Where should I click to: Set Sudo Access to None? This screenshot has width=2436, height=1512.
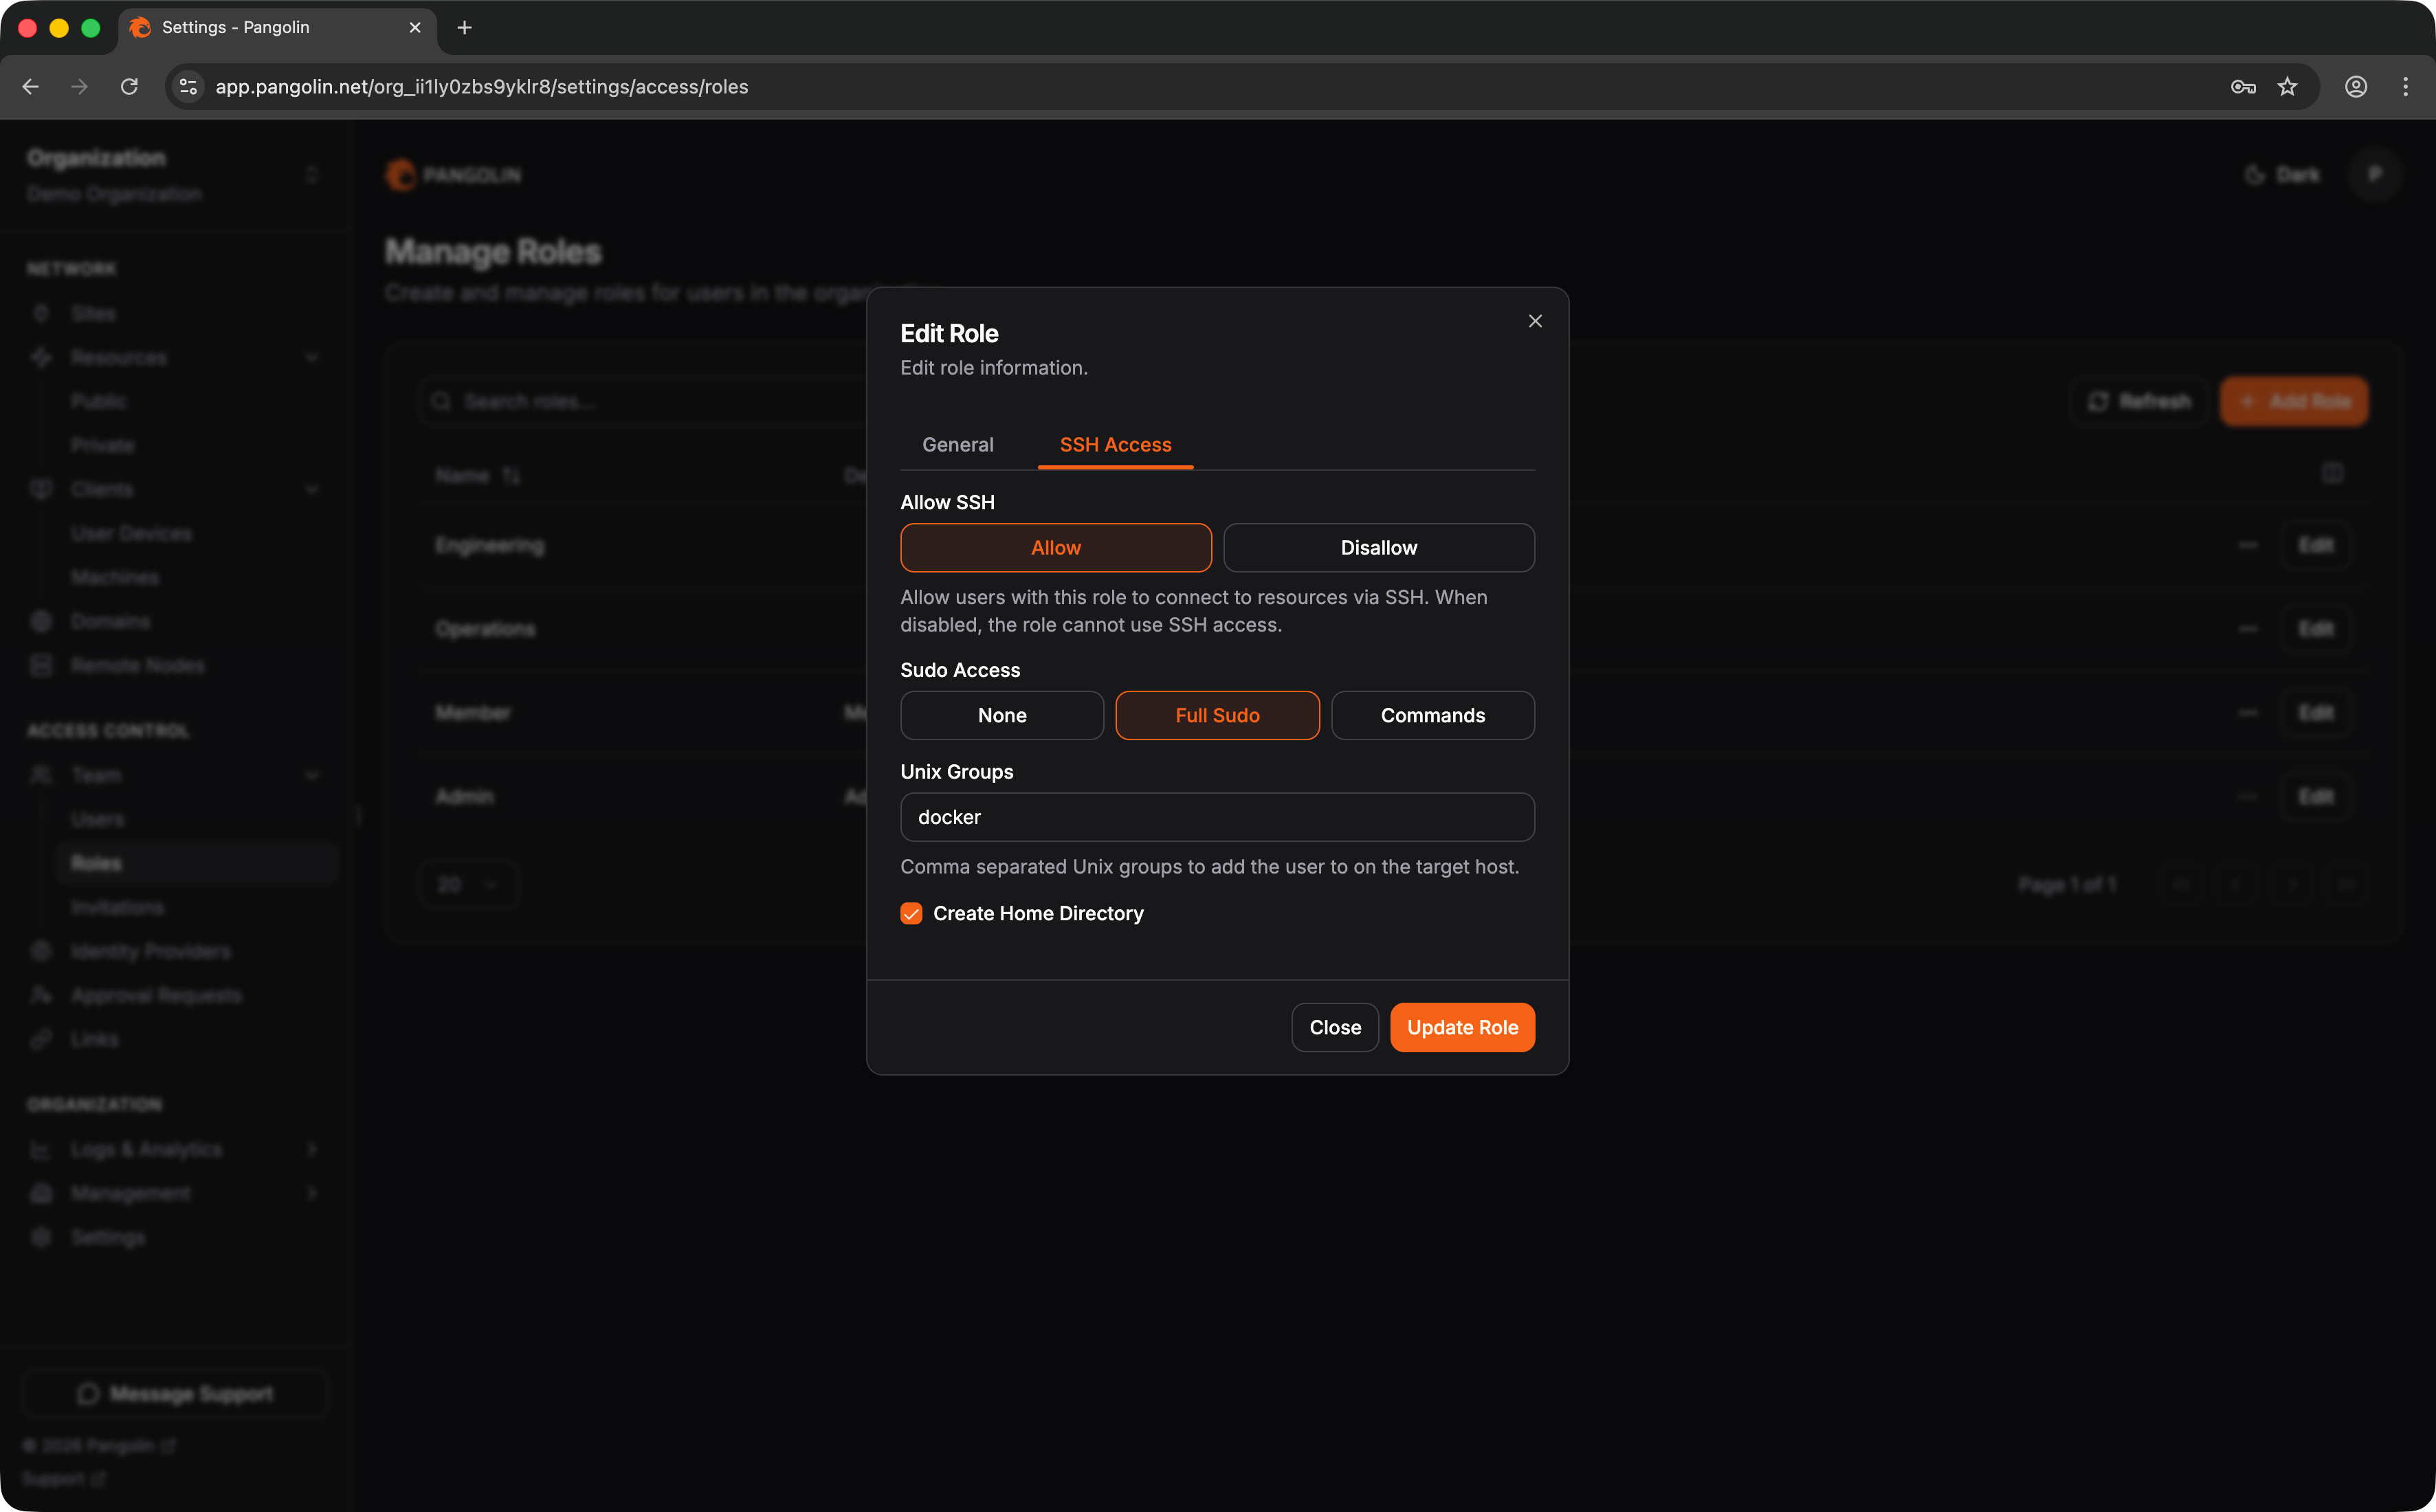point(1002,715)
